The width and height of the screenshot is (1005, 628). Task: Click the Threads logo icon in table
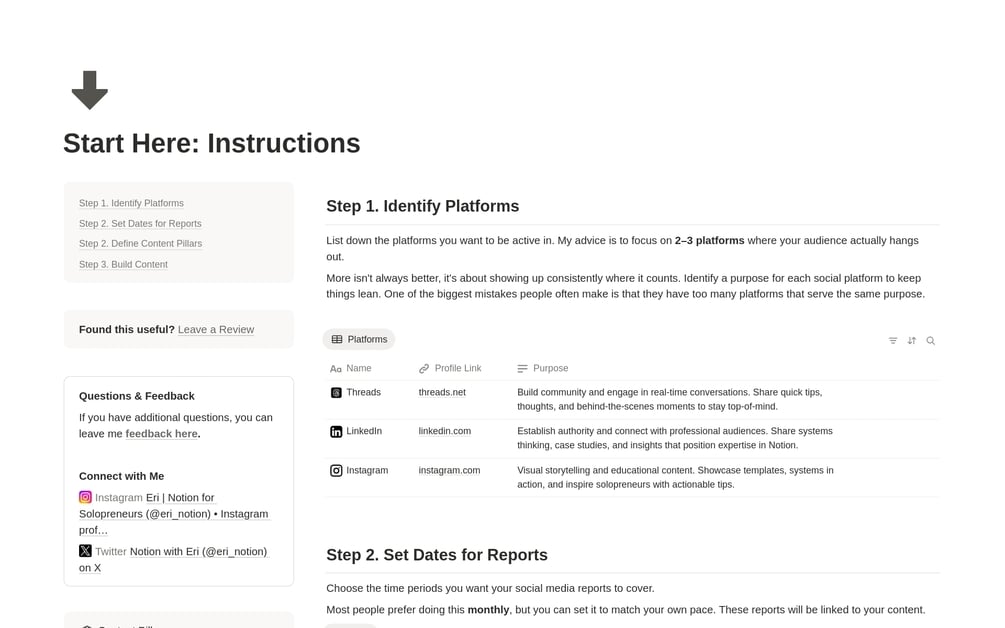point(336,393)
